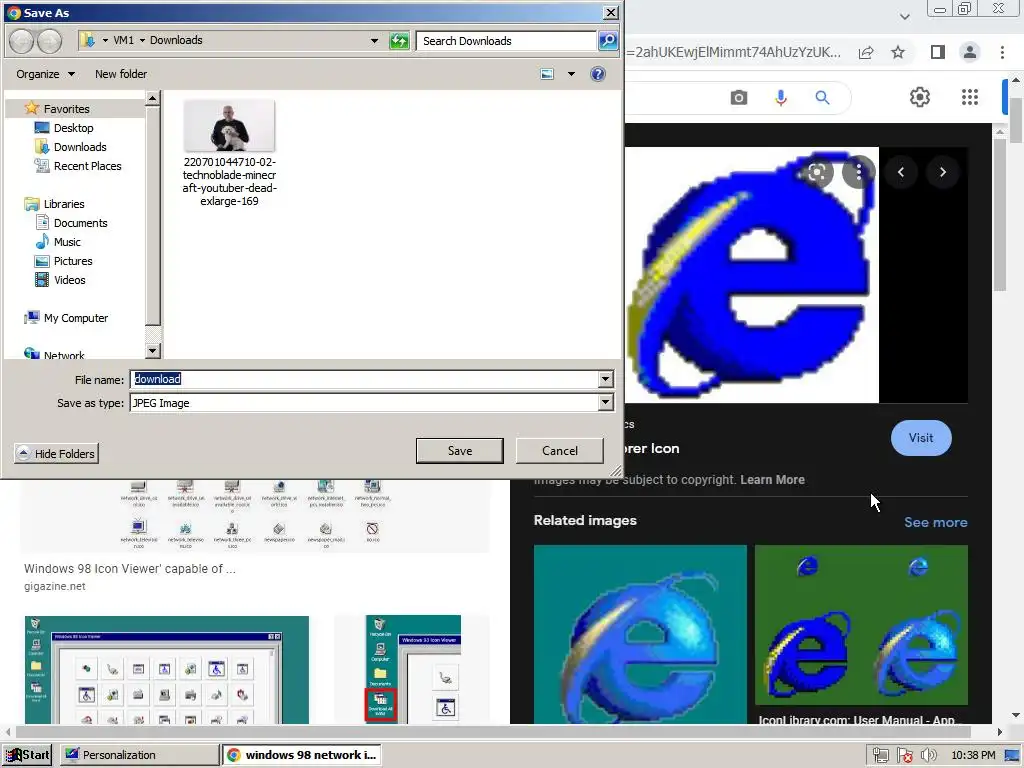This screenshot has width=1024, height=768.
Task: Click the Start button on taskbar
Action: [x=28, y=755]
